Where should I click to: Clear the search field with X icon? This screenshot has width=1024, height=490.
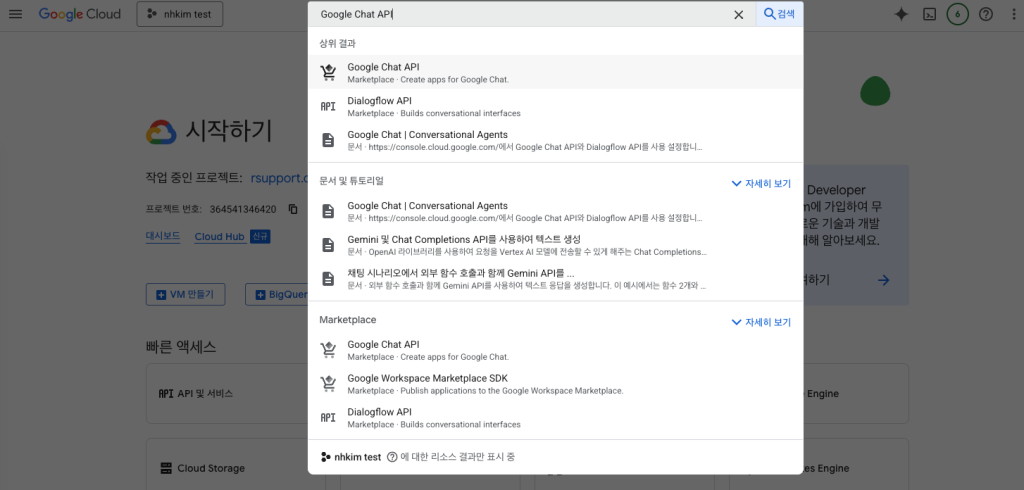[739, 15]
